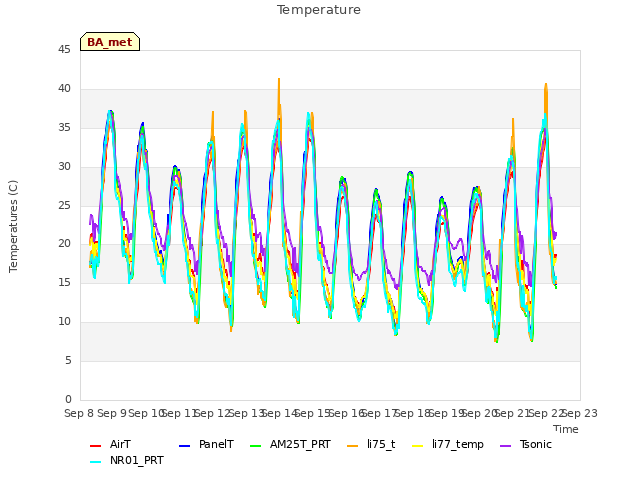Click the 5 y-axis tick label

point(68,360)
